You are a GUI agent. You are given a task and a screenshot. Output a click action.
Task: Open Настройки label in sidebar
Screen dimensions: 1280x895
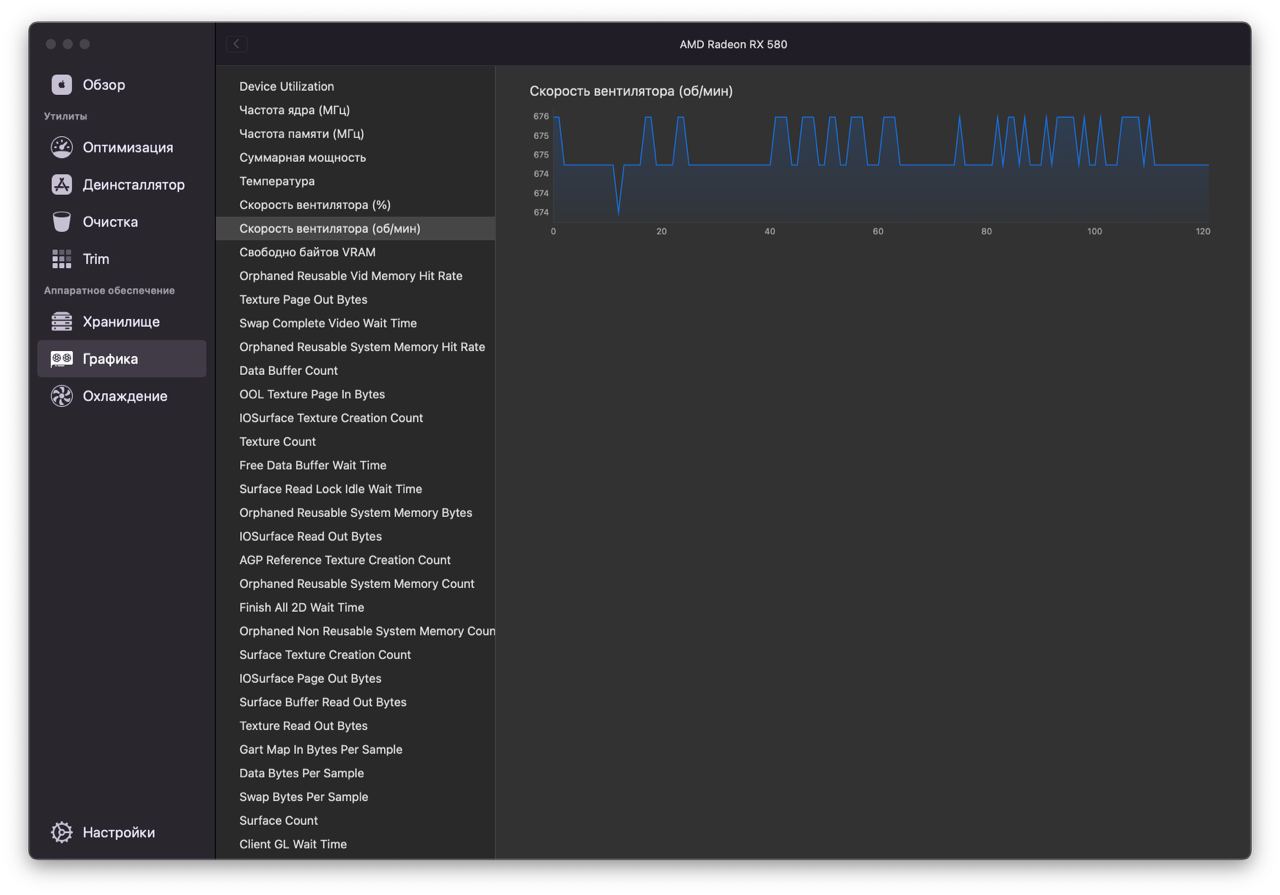pos(119,832)
